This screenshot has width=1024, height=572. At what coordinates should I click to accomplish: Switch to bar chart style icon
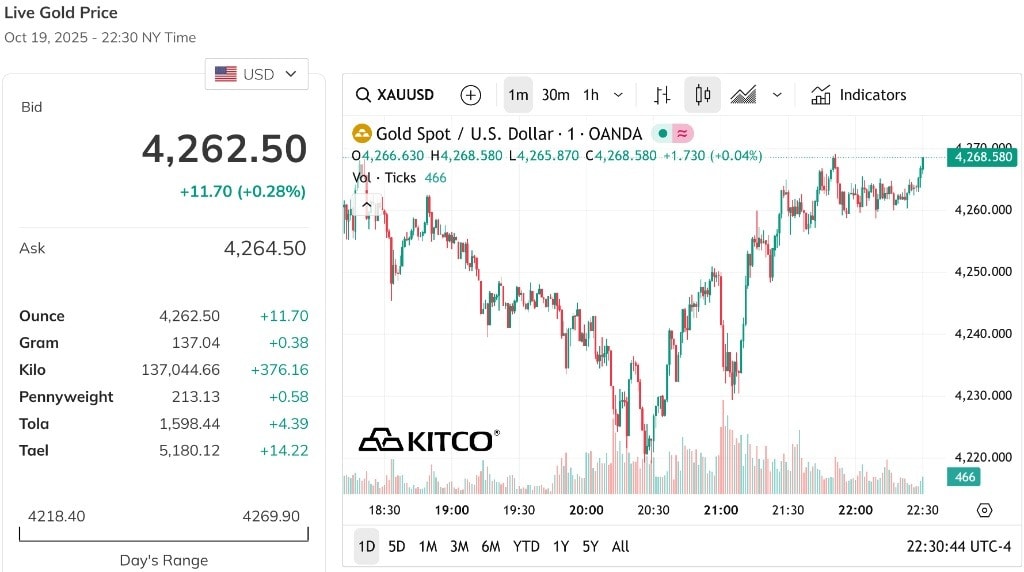click(662, 95)
